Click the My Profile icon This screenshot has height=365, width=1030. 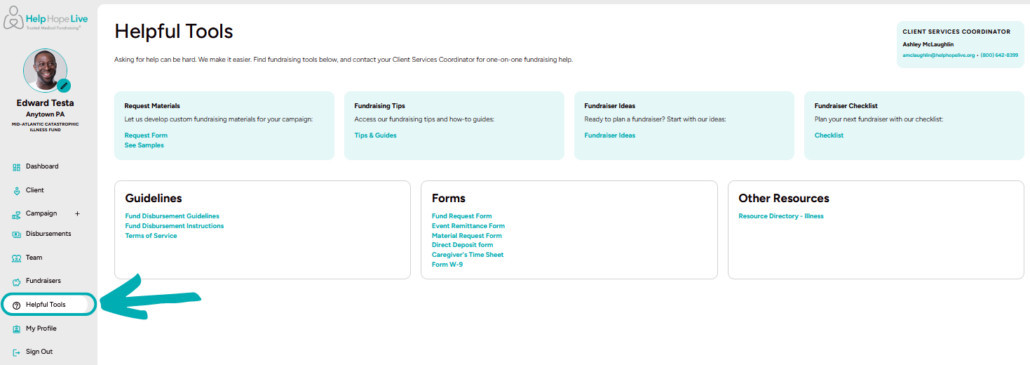[x=16, y=329]
